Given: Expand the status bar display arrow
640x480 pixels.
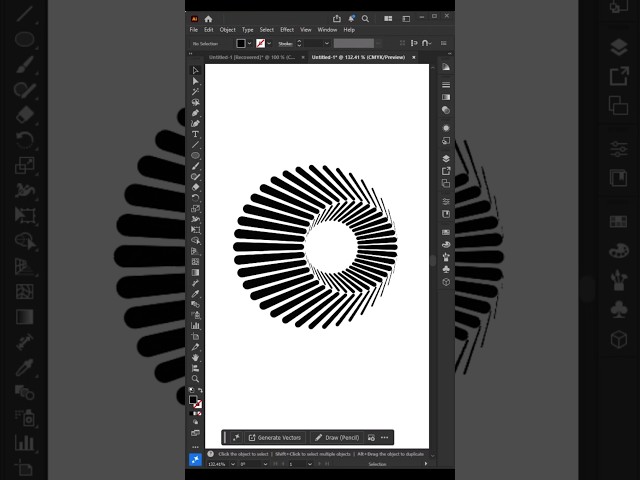Looking at the screenshot, I should click(x=426, y=464).
